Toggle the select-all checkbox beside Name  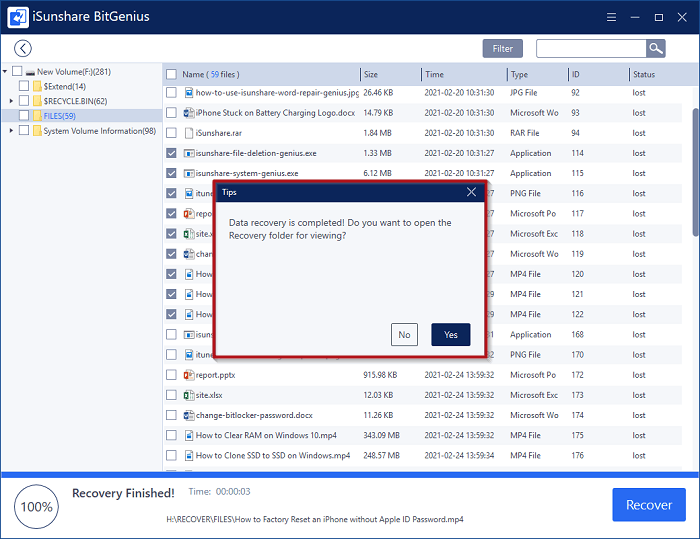click(171, 75)
